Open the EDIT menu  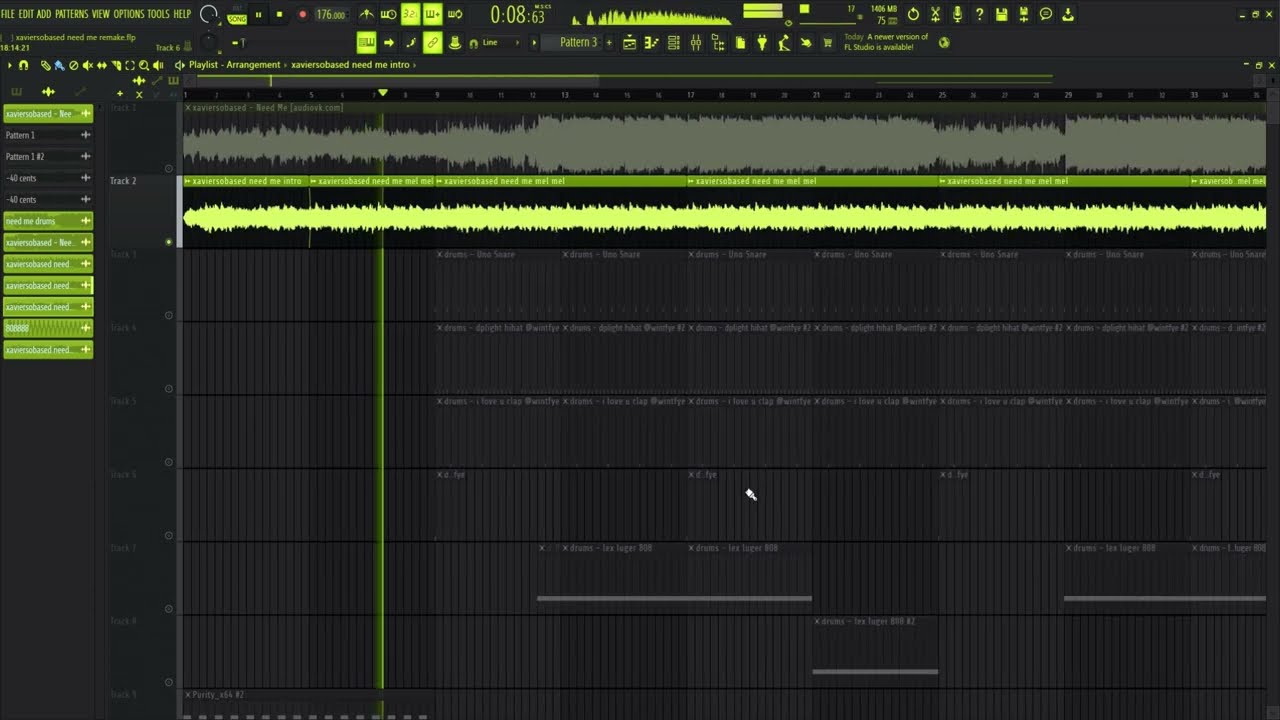click(x=26, y=14)
